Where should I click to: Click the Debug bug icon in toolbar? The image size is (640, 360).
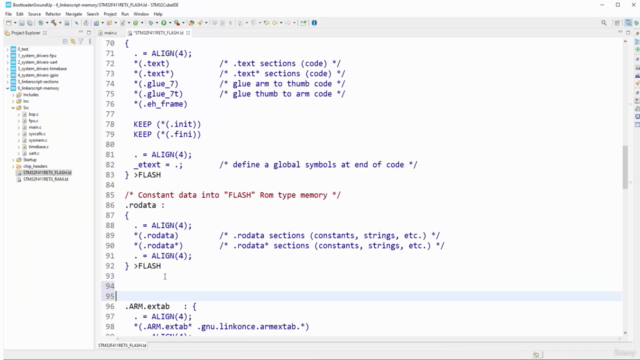(151, 23)
